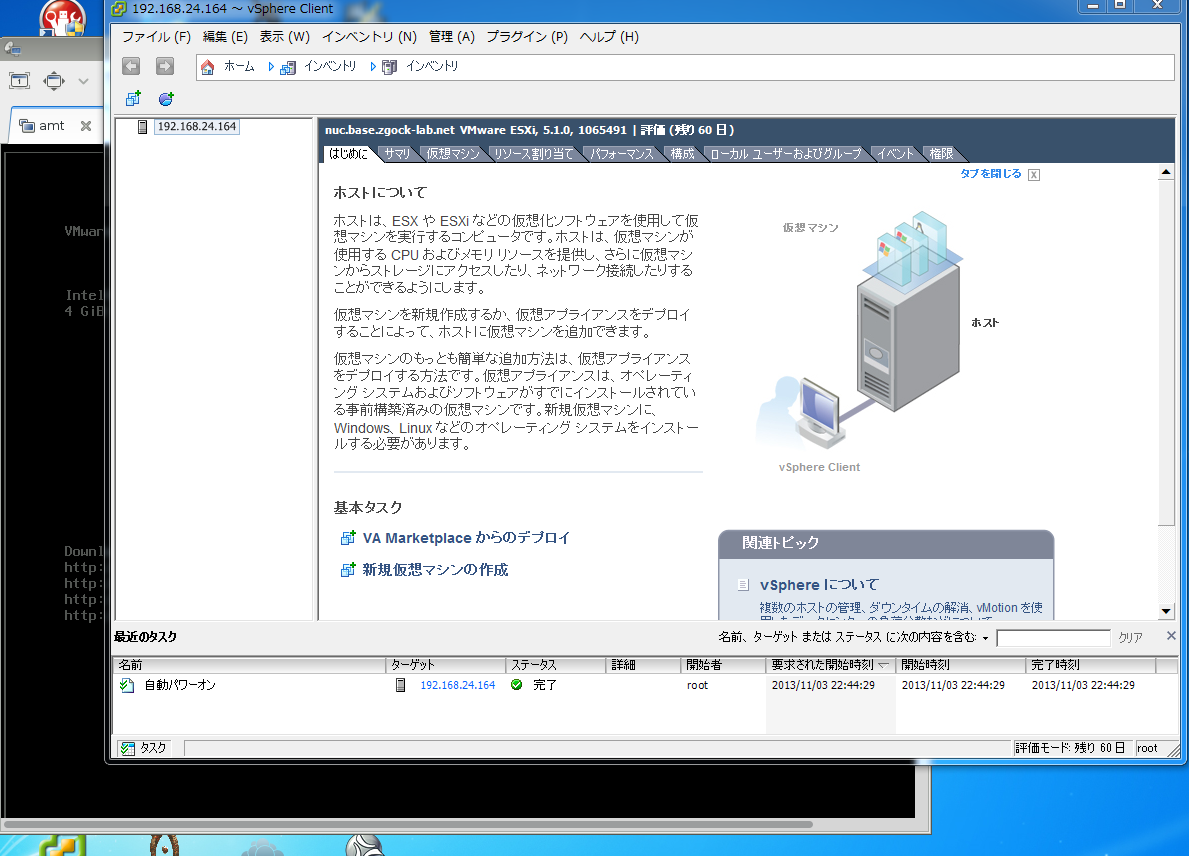Viewport: 1189px width, 856px height.
Task: Open the インベントリ (N) menu
Action: click(x=369, y=36)
